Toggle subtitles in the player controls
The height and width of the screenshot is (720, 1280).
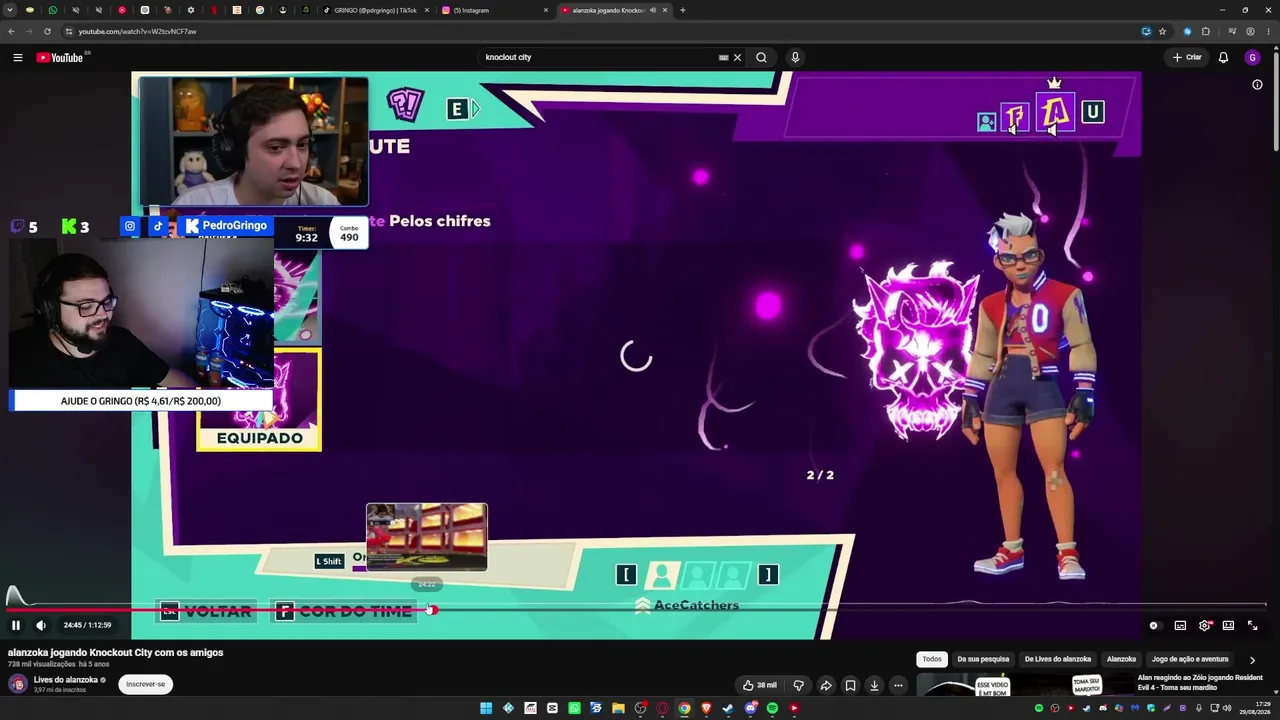tap(1180, 625)
